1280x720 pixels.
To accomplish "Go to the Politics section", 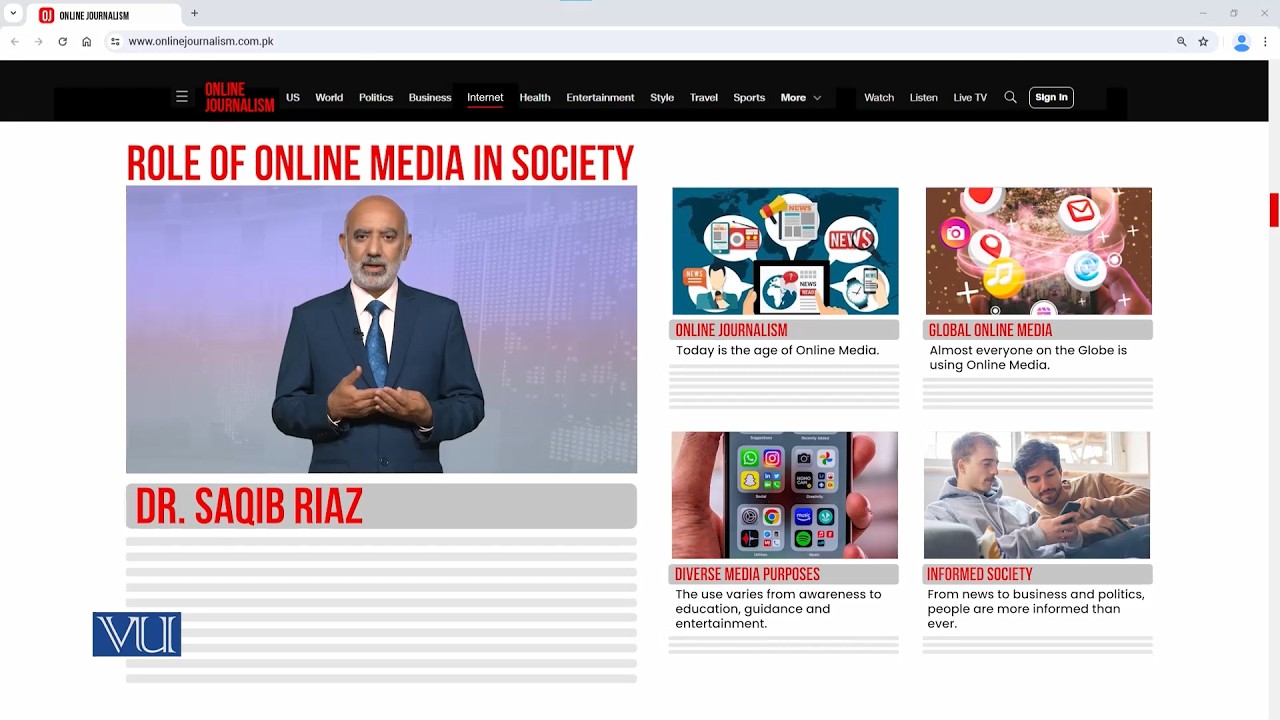I will pos(376,97).
